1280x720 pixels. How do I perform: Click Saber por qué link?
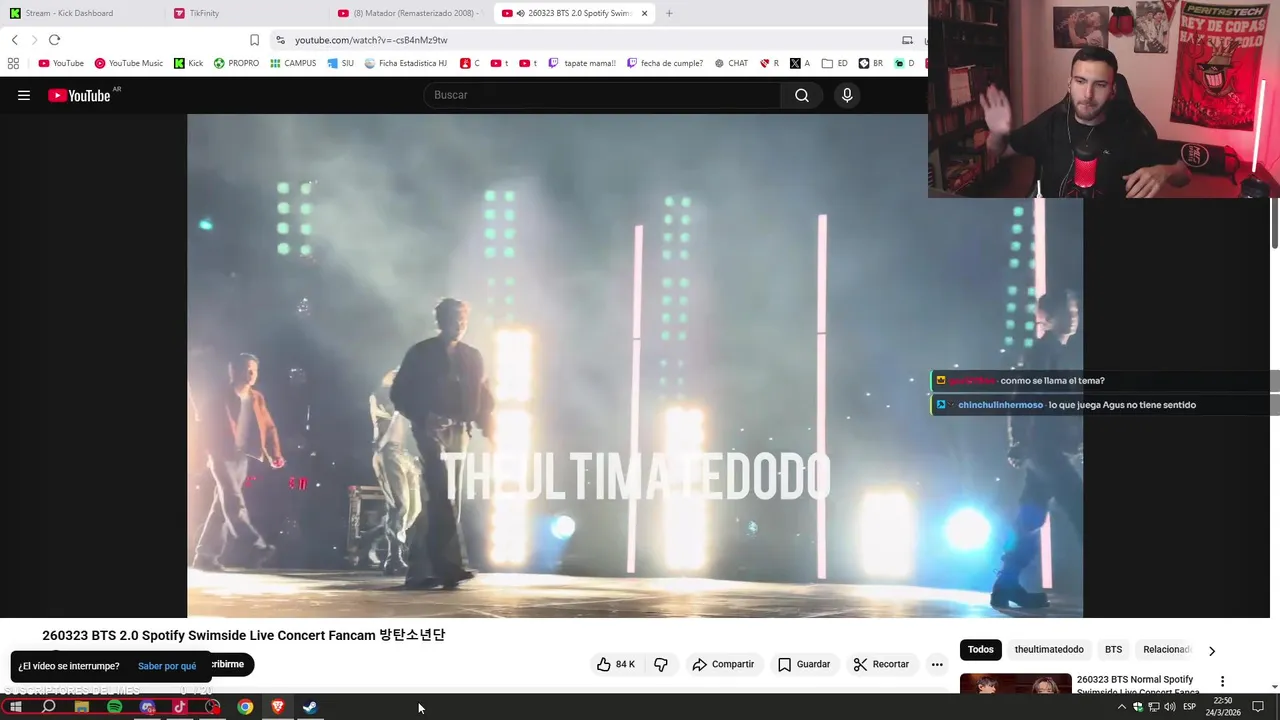point(167,666)
